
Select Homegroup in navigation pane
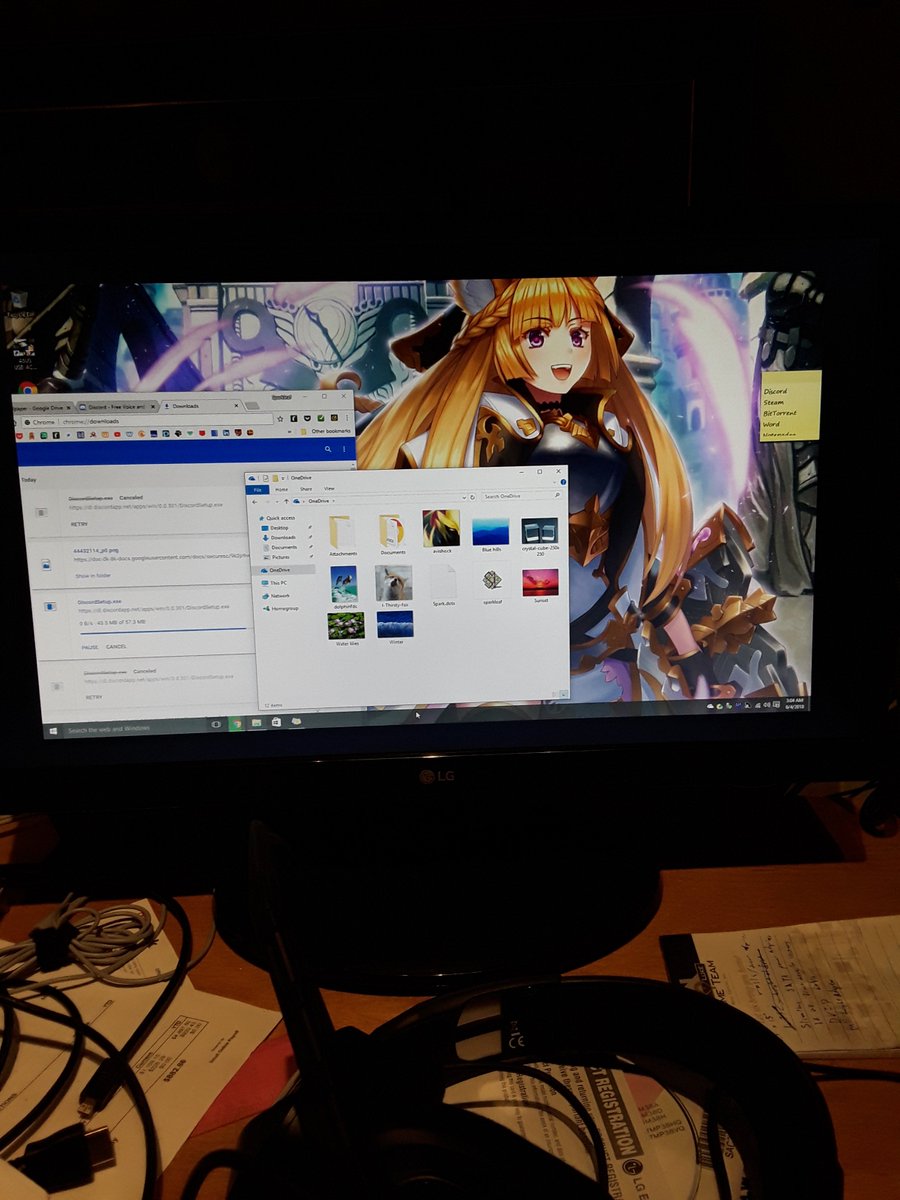click(x=282, y=608)
